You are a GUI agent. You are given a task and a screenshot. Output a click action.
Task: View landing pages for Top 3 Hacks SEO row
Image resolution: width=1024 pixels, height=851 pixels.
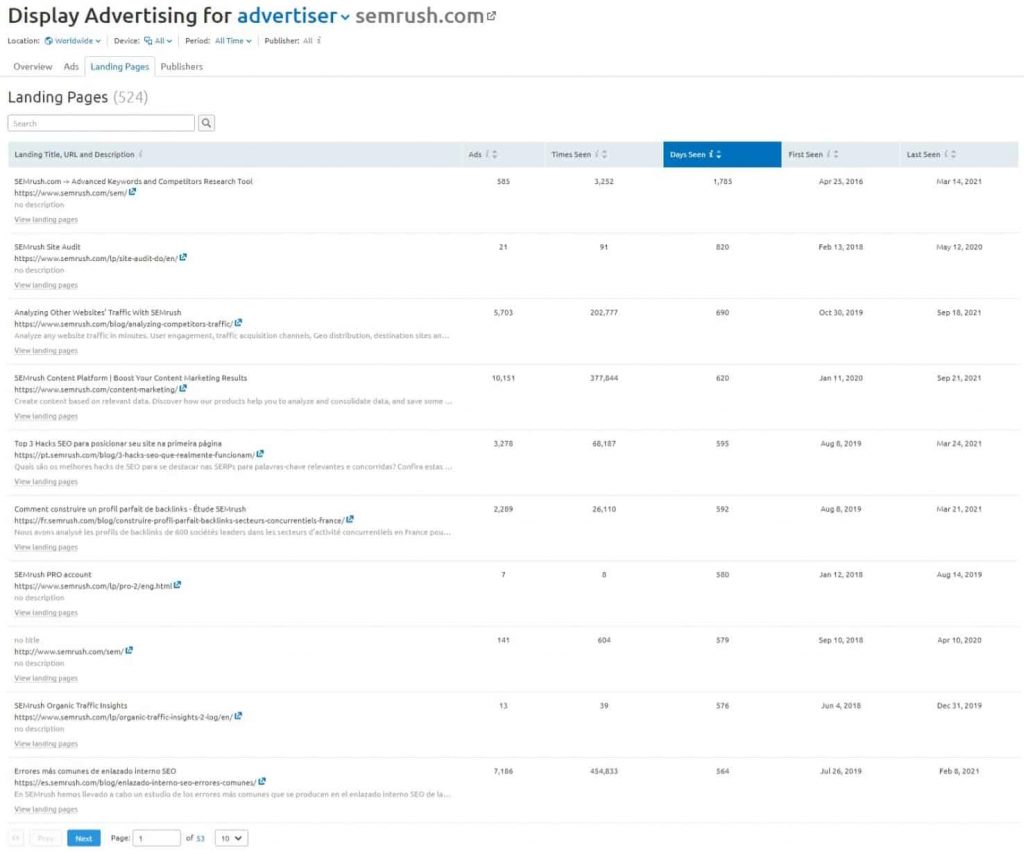46,481
